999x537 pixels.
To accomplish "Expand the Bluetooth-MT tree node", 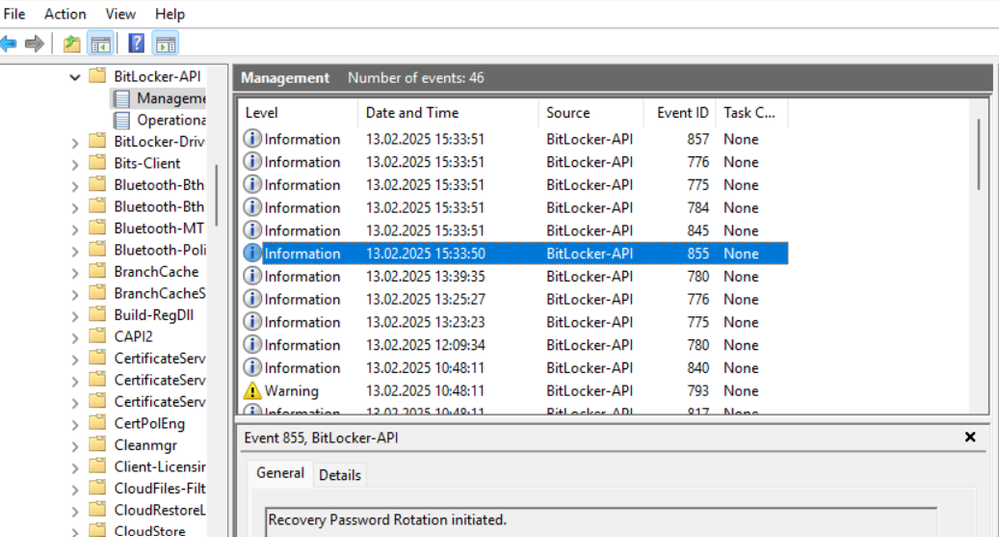I will pyautogui.click(x=75, y=229).
